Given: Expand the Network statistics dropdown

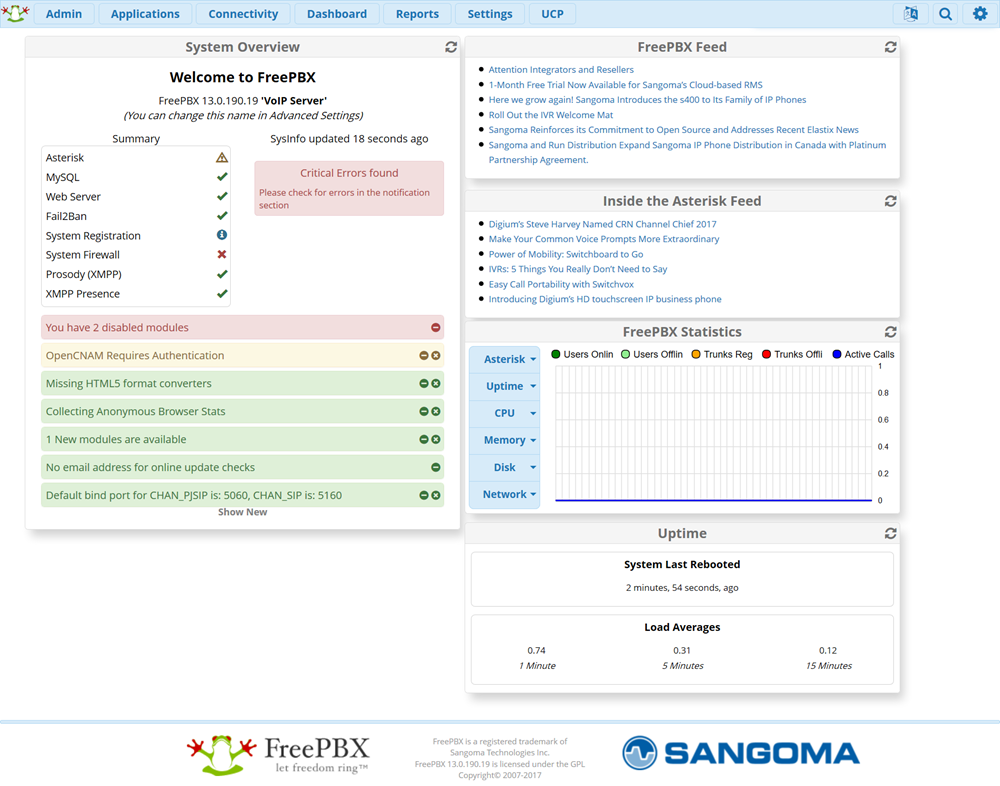Looking at the screenshot, I should point(504,494).
